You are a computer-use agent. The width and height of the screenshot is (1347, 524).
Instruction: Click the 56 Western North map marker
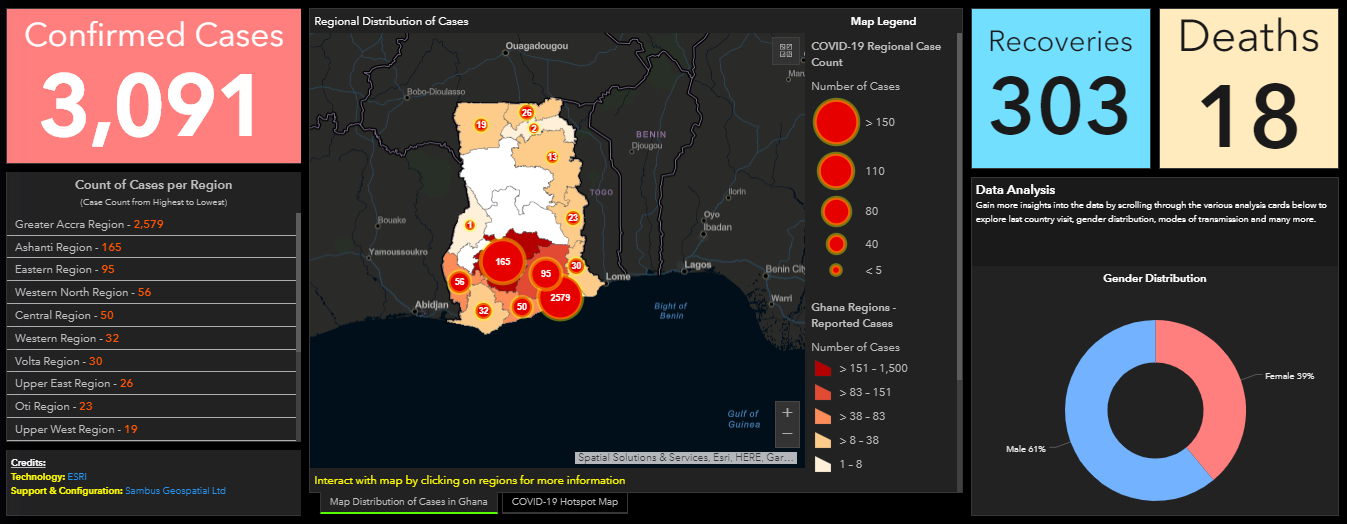coord(459,282)
